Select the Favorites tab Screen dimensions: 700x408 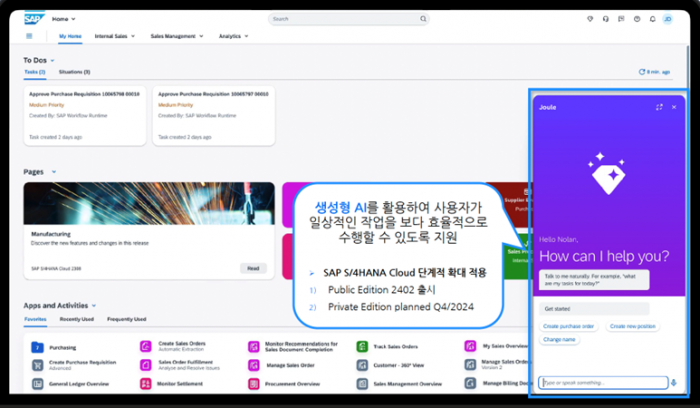click(35, 319)
